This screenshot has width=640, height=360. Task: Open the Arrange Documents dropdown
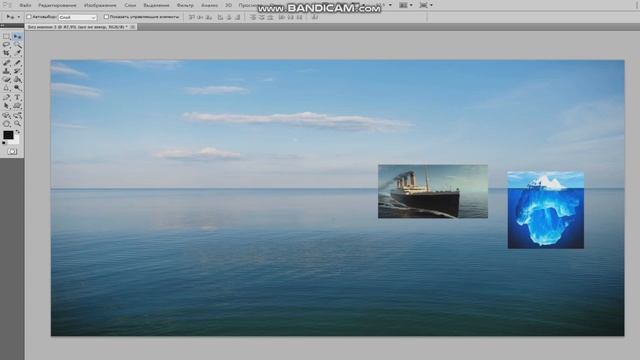click(x=405, y=5)
